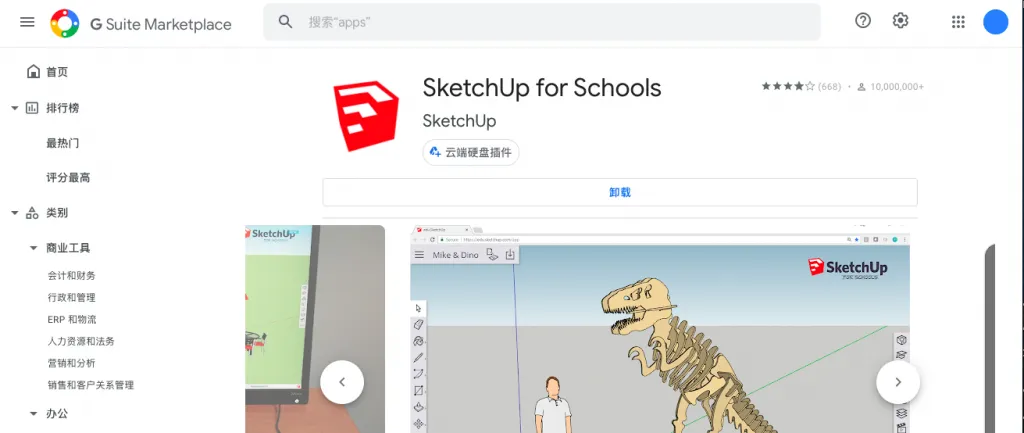Click the search magnifier icon
The image size is (1024, 433).
pos(286,22)
